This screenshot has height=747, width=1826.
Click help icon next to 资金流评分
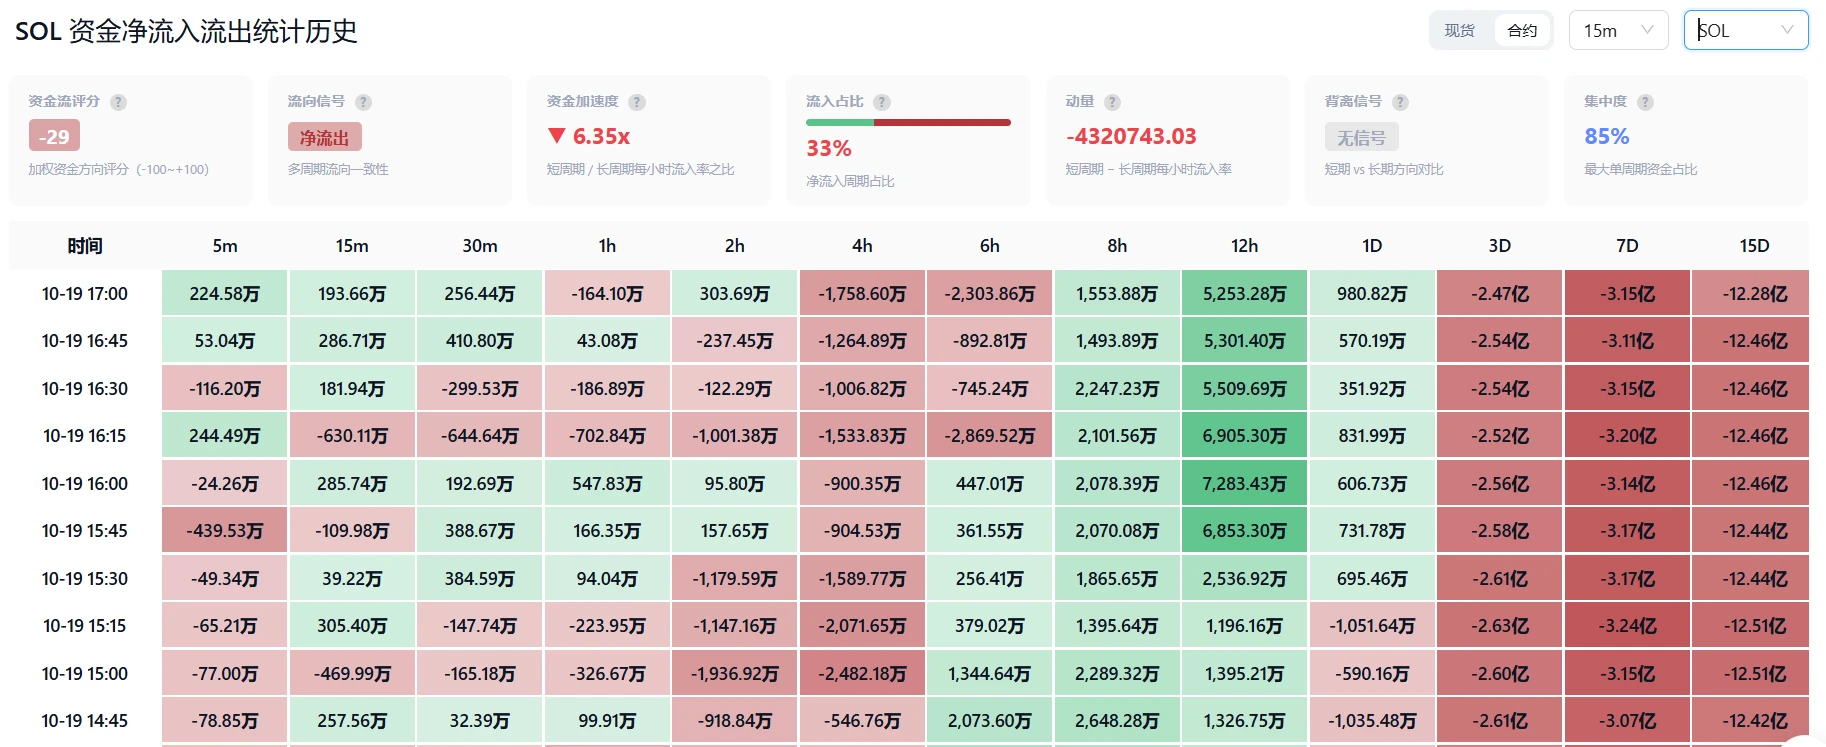(x=118, y=102)
